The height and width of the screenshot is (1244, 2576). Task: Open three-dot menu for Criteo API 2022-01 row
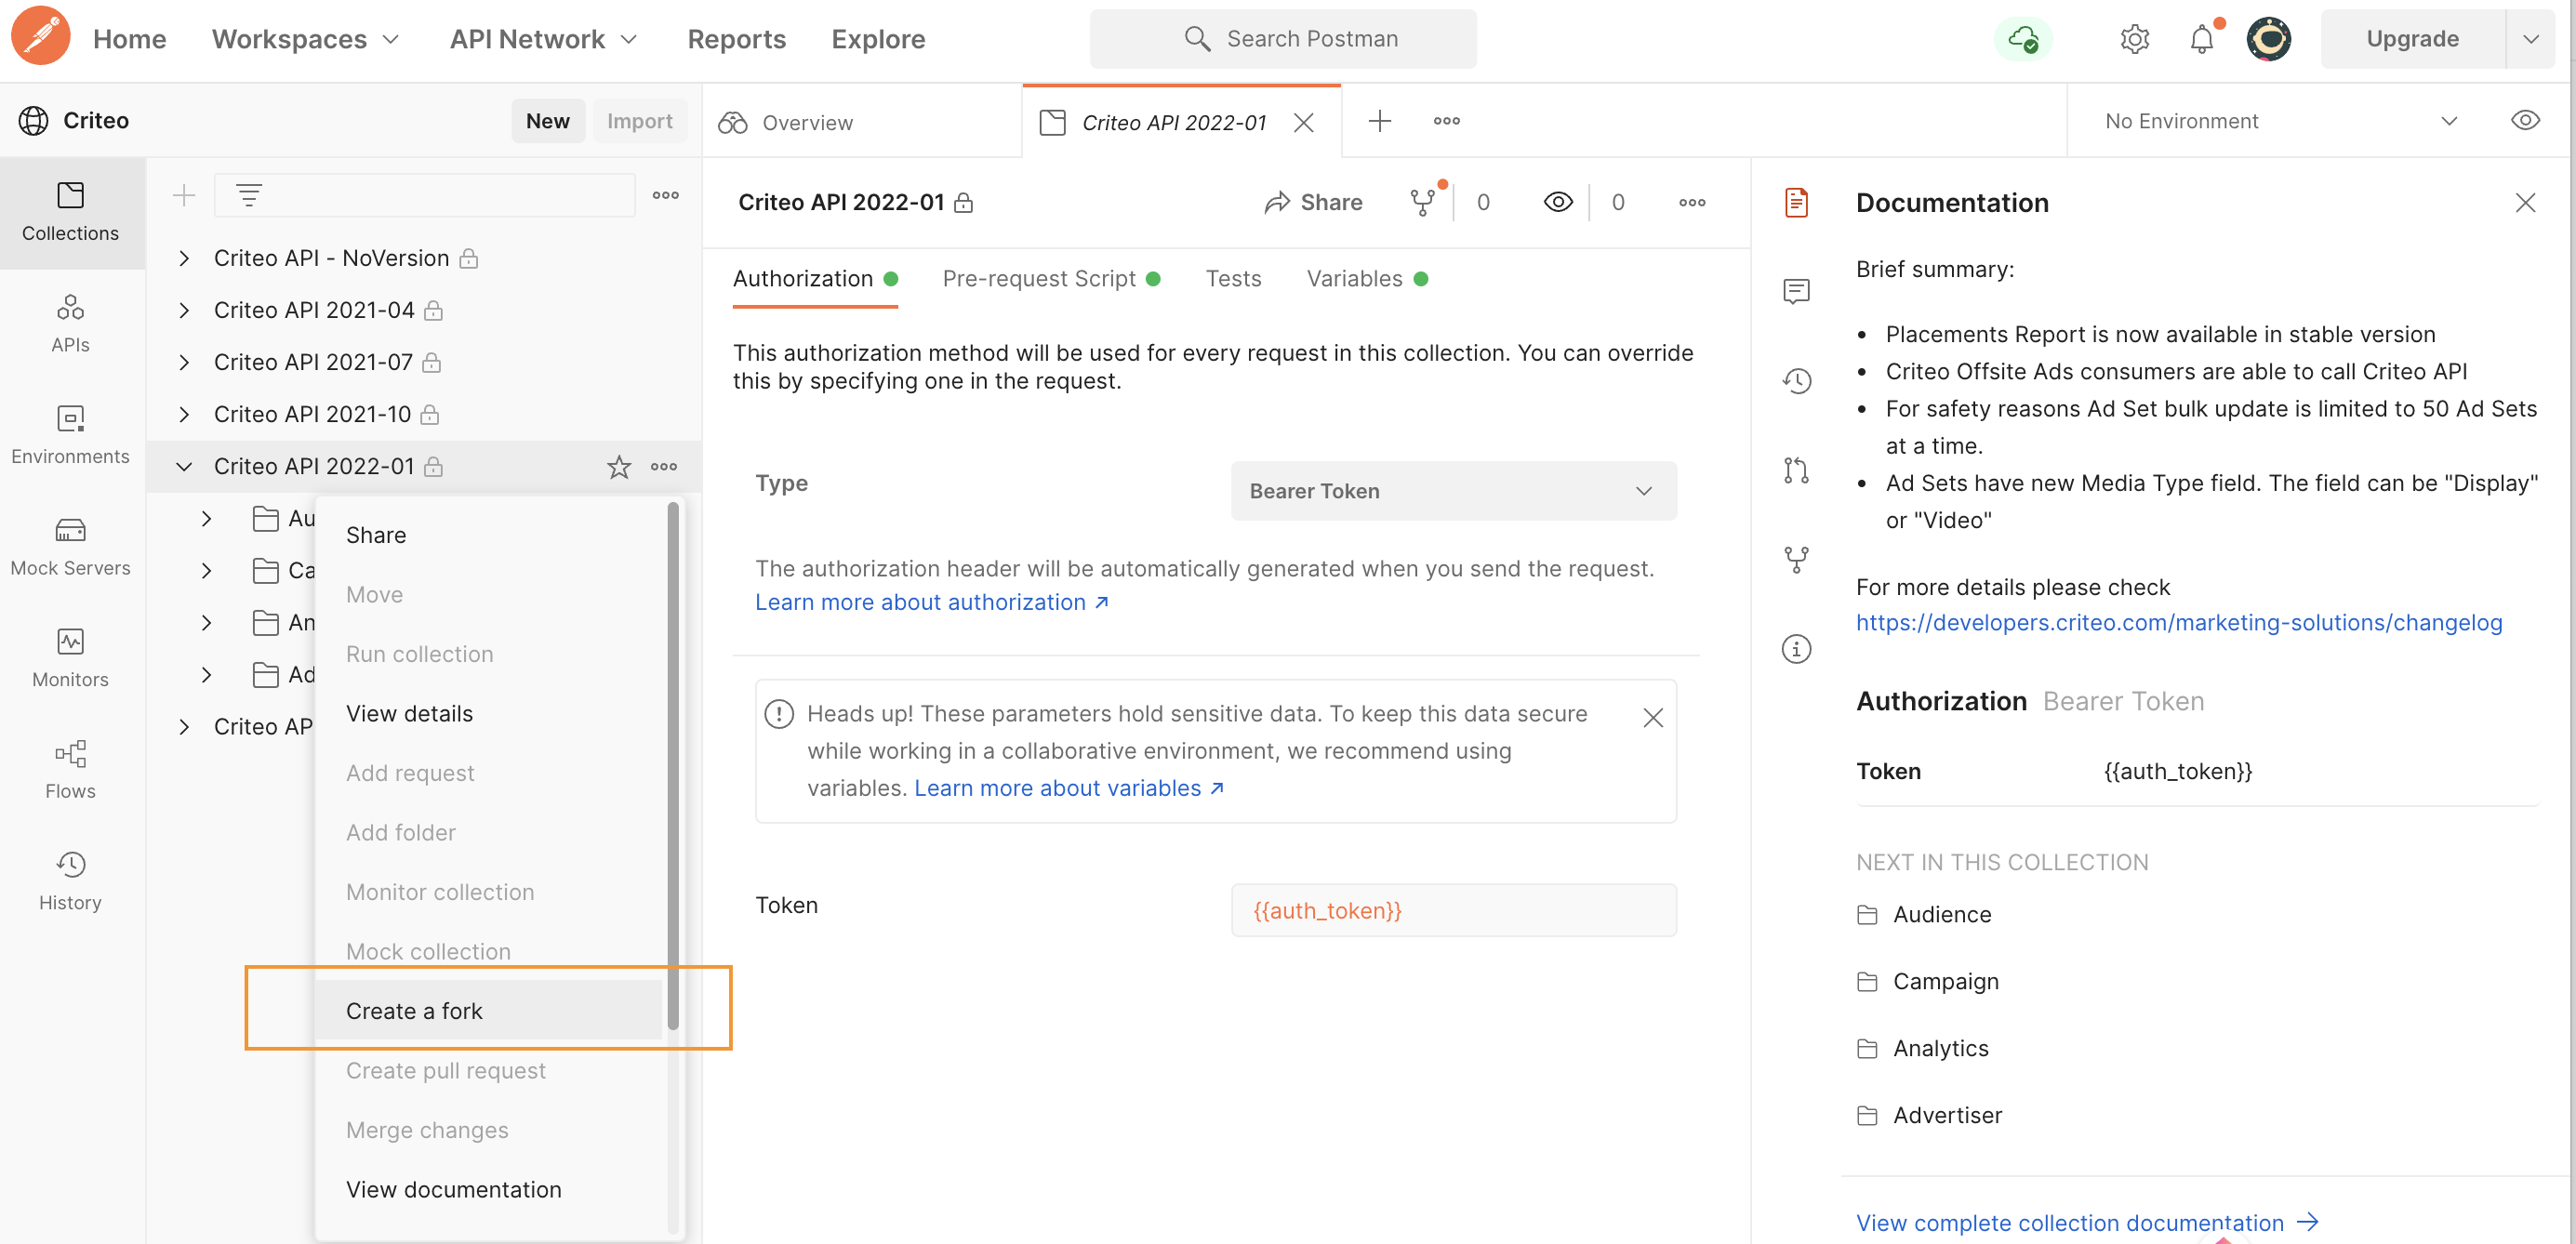(663, 467)
